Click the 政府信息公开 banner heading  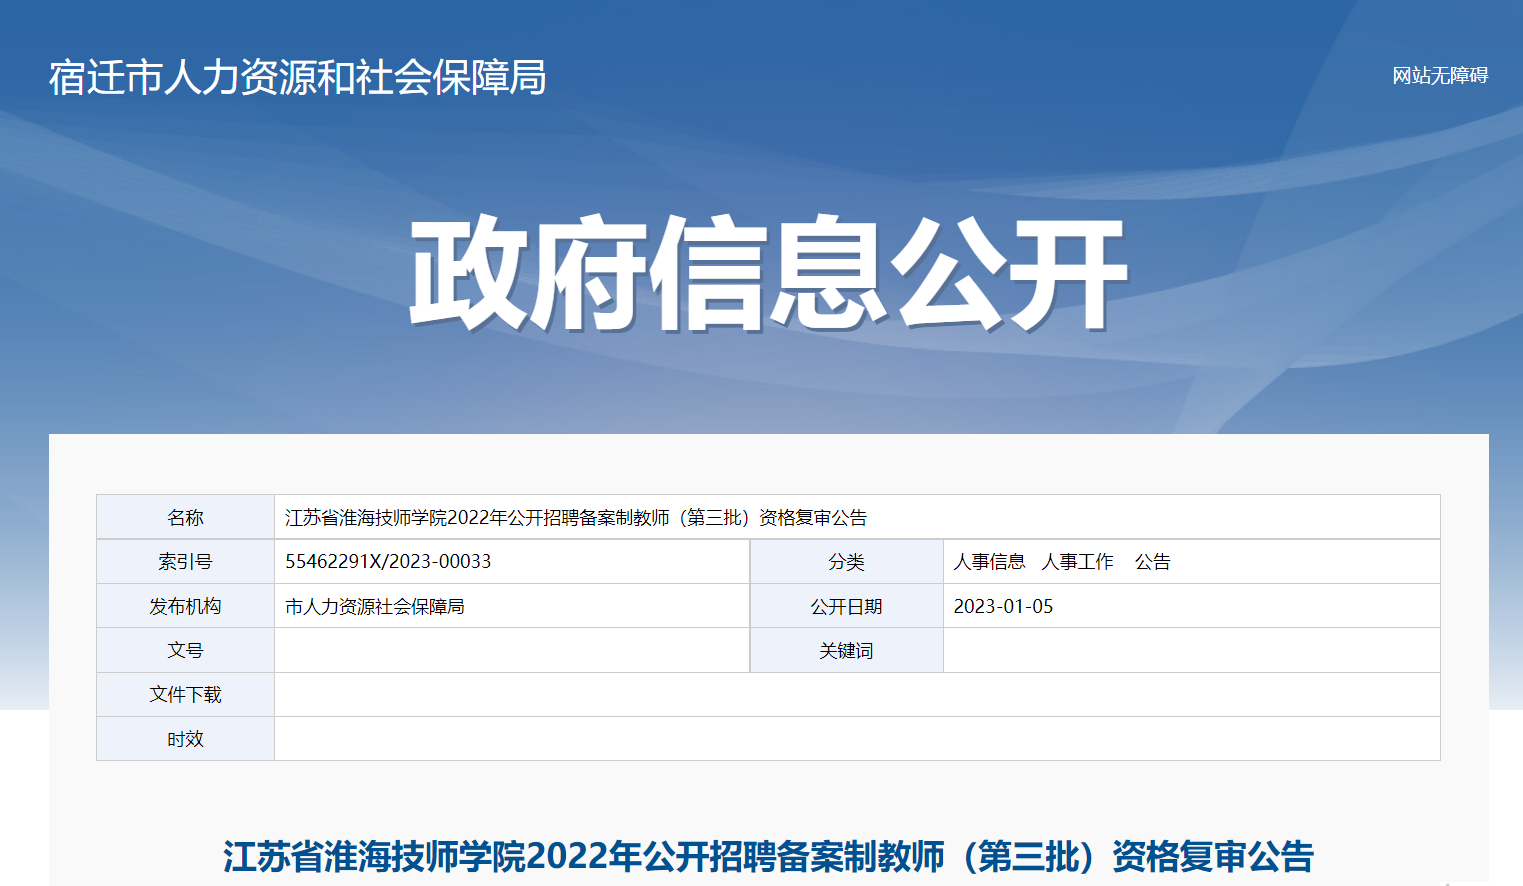pos(768,273)
